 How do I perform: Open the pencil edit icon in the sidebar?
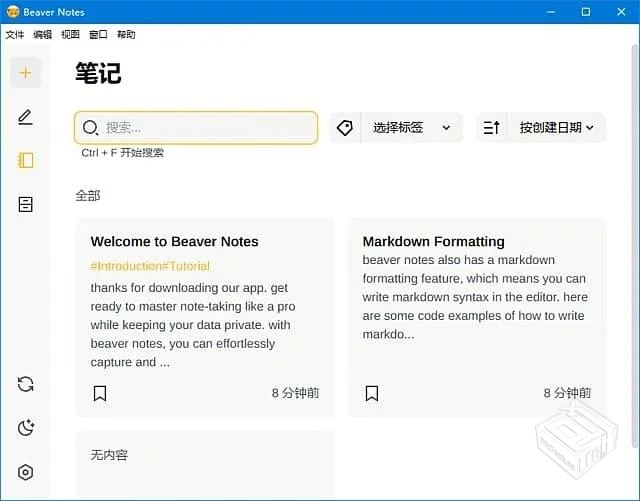click(25, 117)
